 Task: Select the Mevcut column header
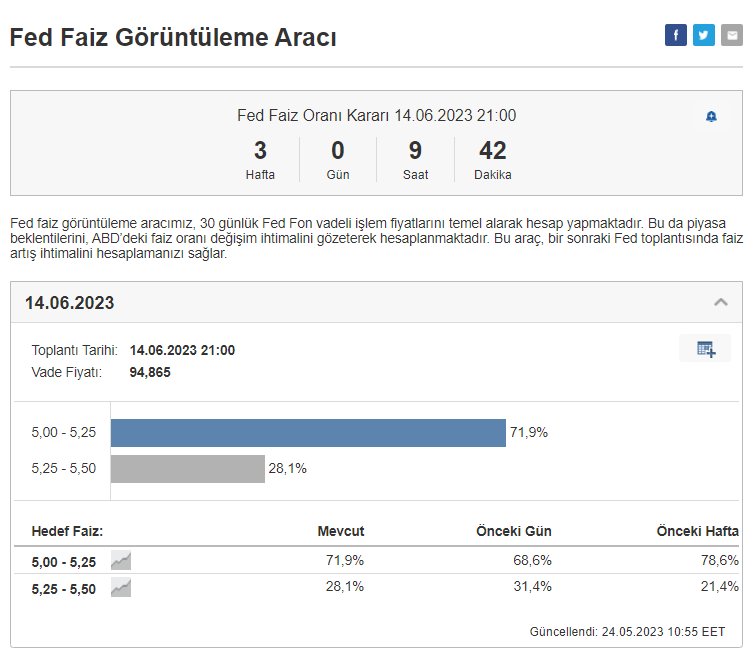tap(341, 531)
